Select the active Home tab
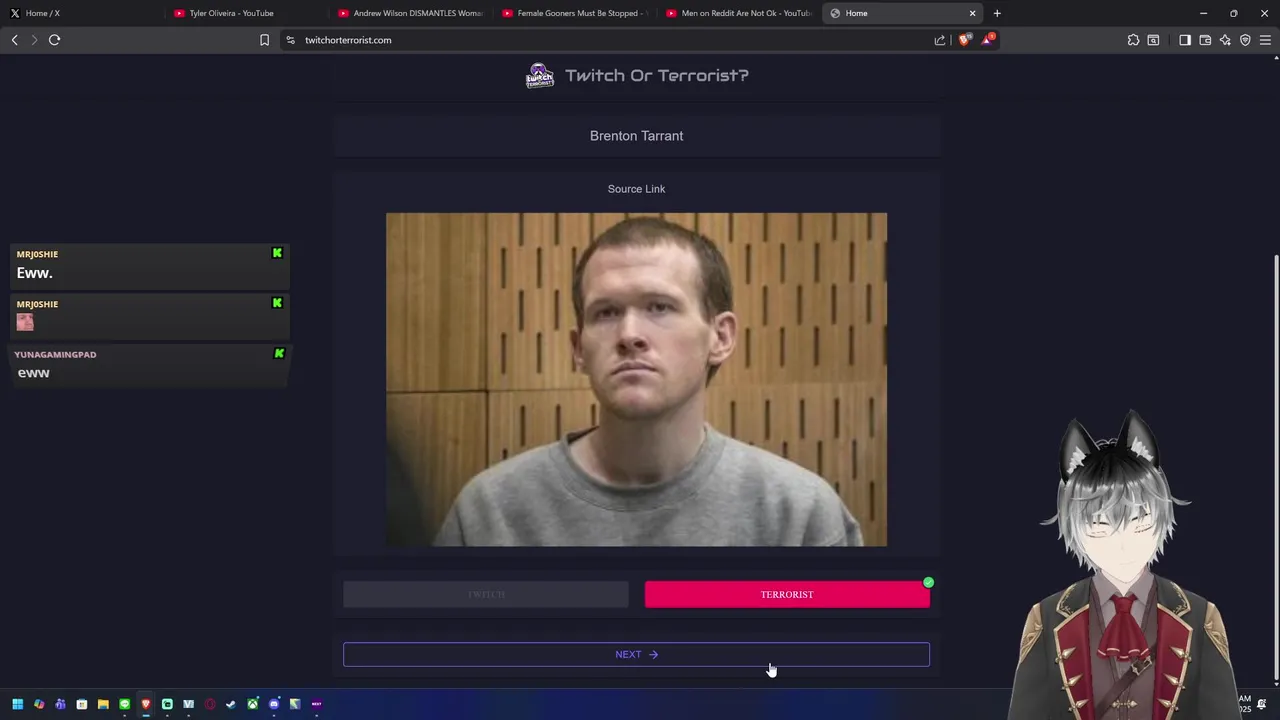 pos(900,13)
